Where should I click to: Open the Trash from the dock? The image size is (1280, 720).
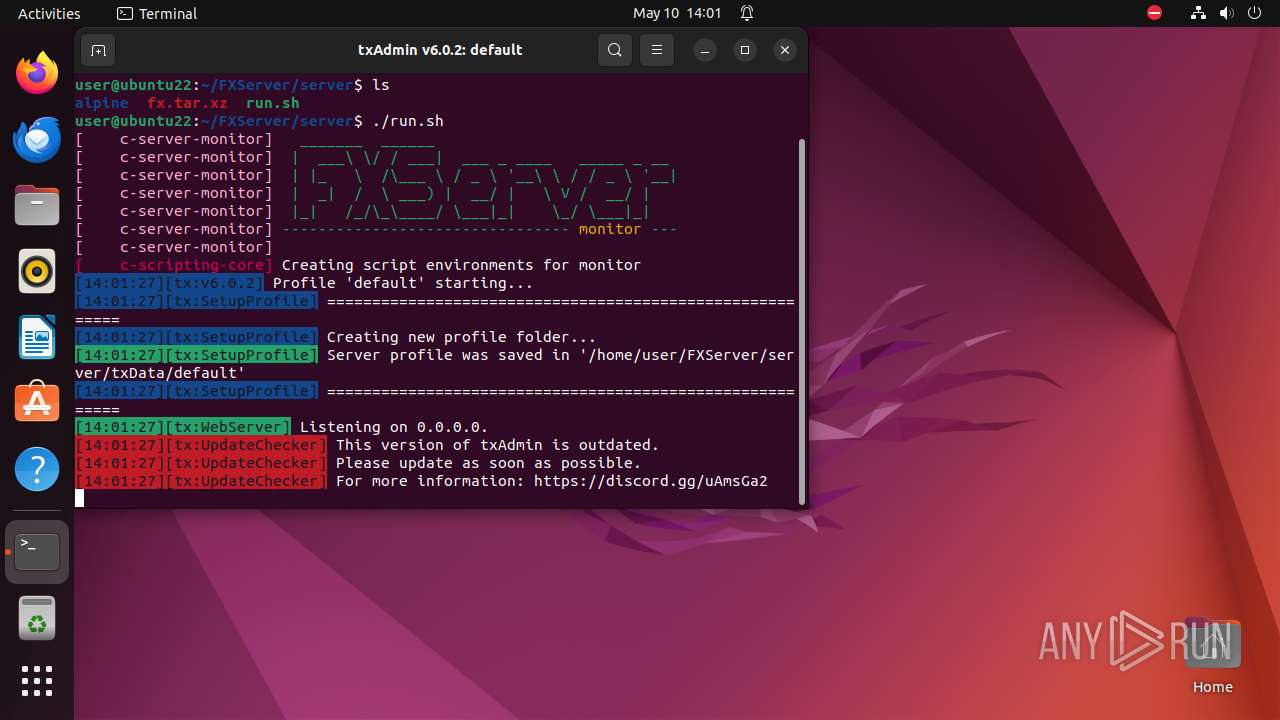click(37, 618)
